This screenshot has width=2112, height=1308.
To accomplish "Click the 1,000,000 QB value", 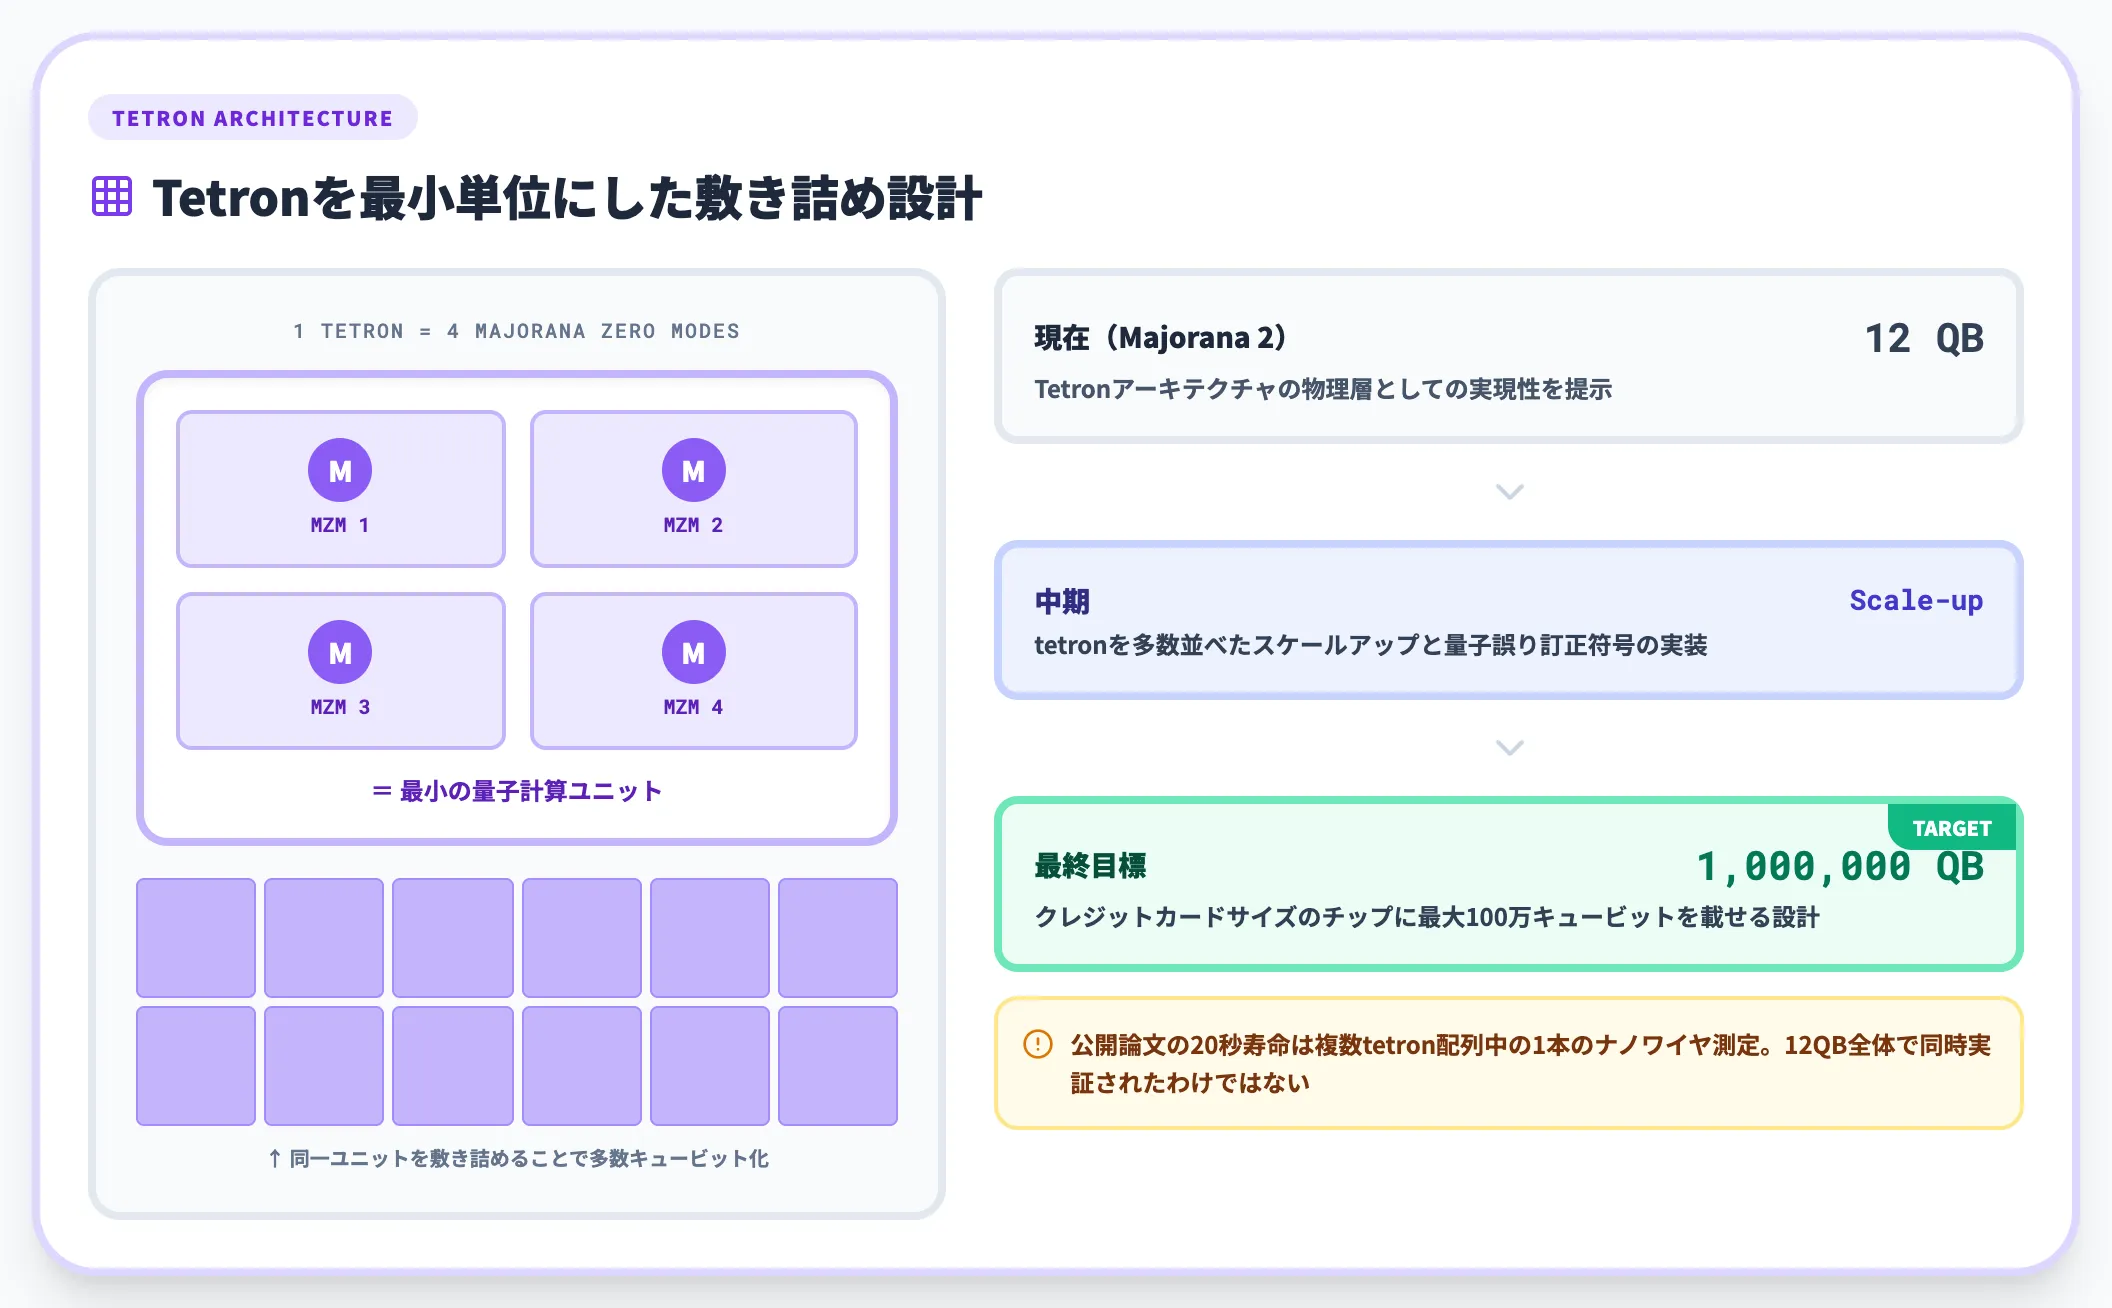I will click(1840, 866).
